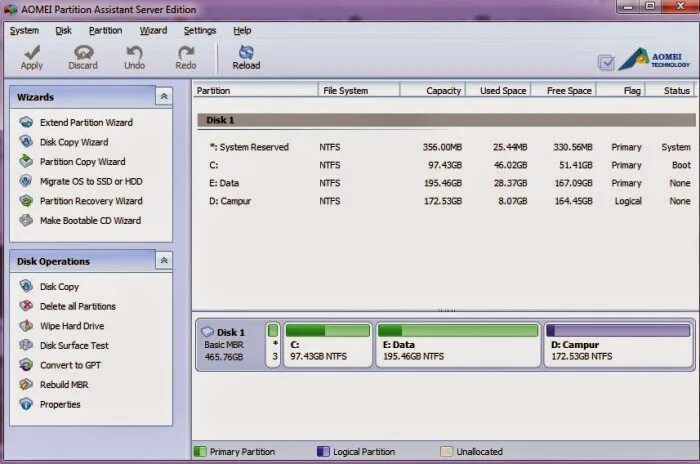Click Logical Partition blue legend swatch
The width and height of the screenshot is (700, 464).
tap(323, 451)
